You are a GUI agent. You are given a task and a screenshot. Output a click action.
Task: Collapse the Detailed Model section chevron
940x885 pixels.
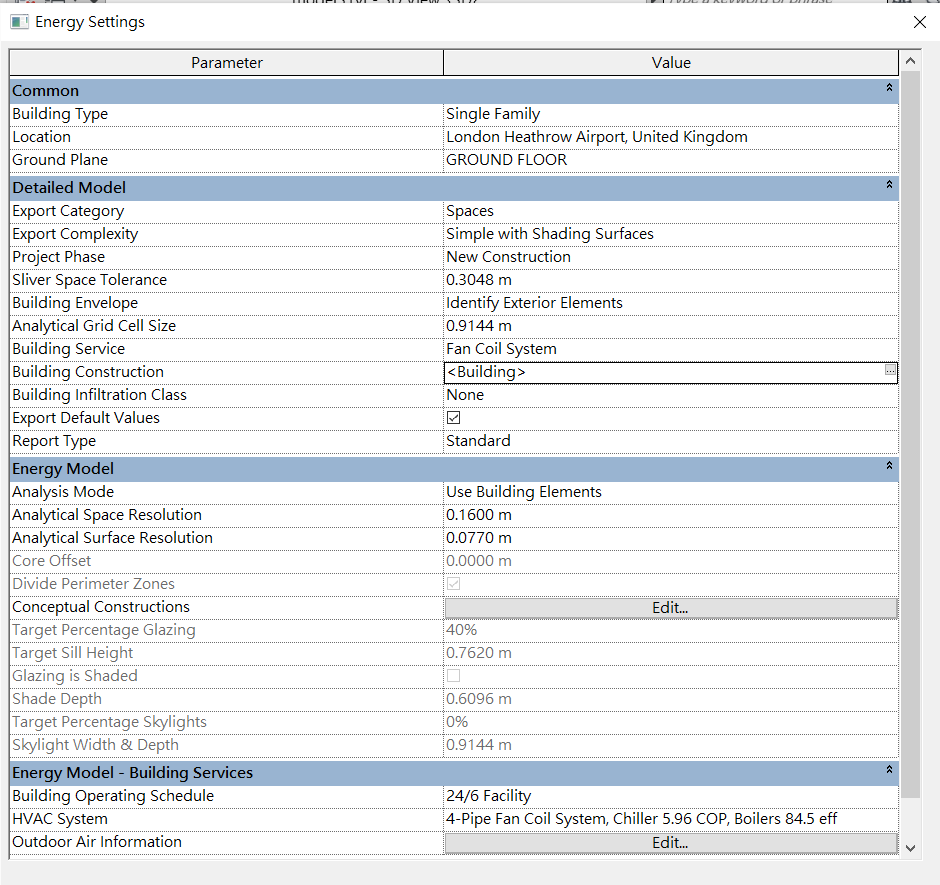point(888,186)
